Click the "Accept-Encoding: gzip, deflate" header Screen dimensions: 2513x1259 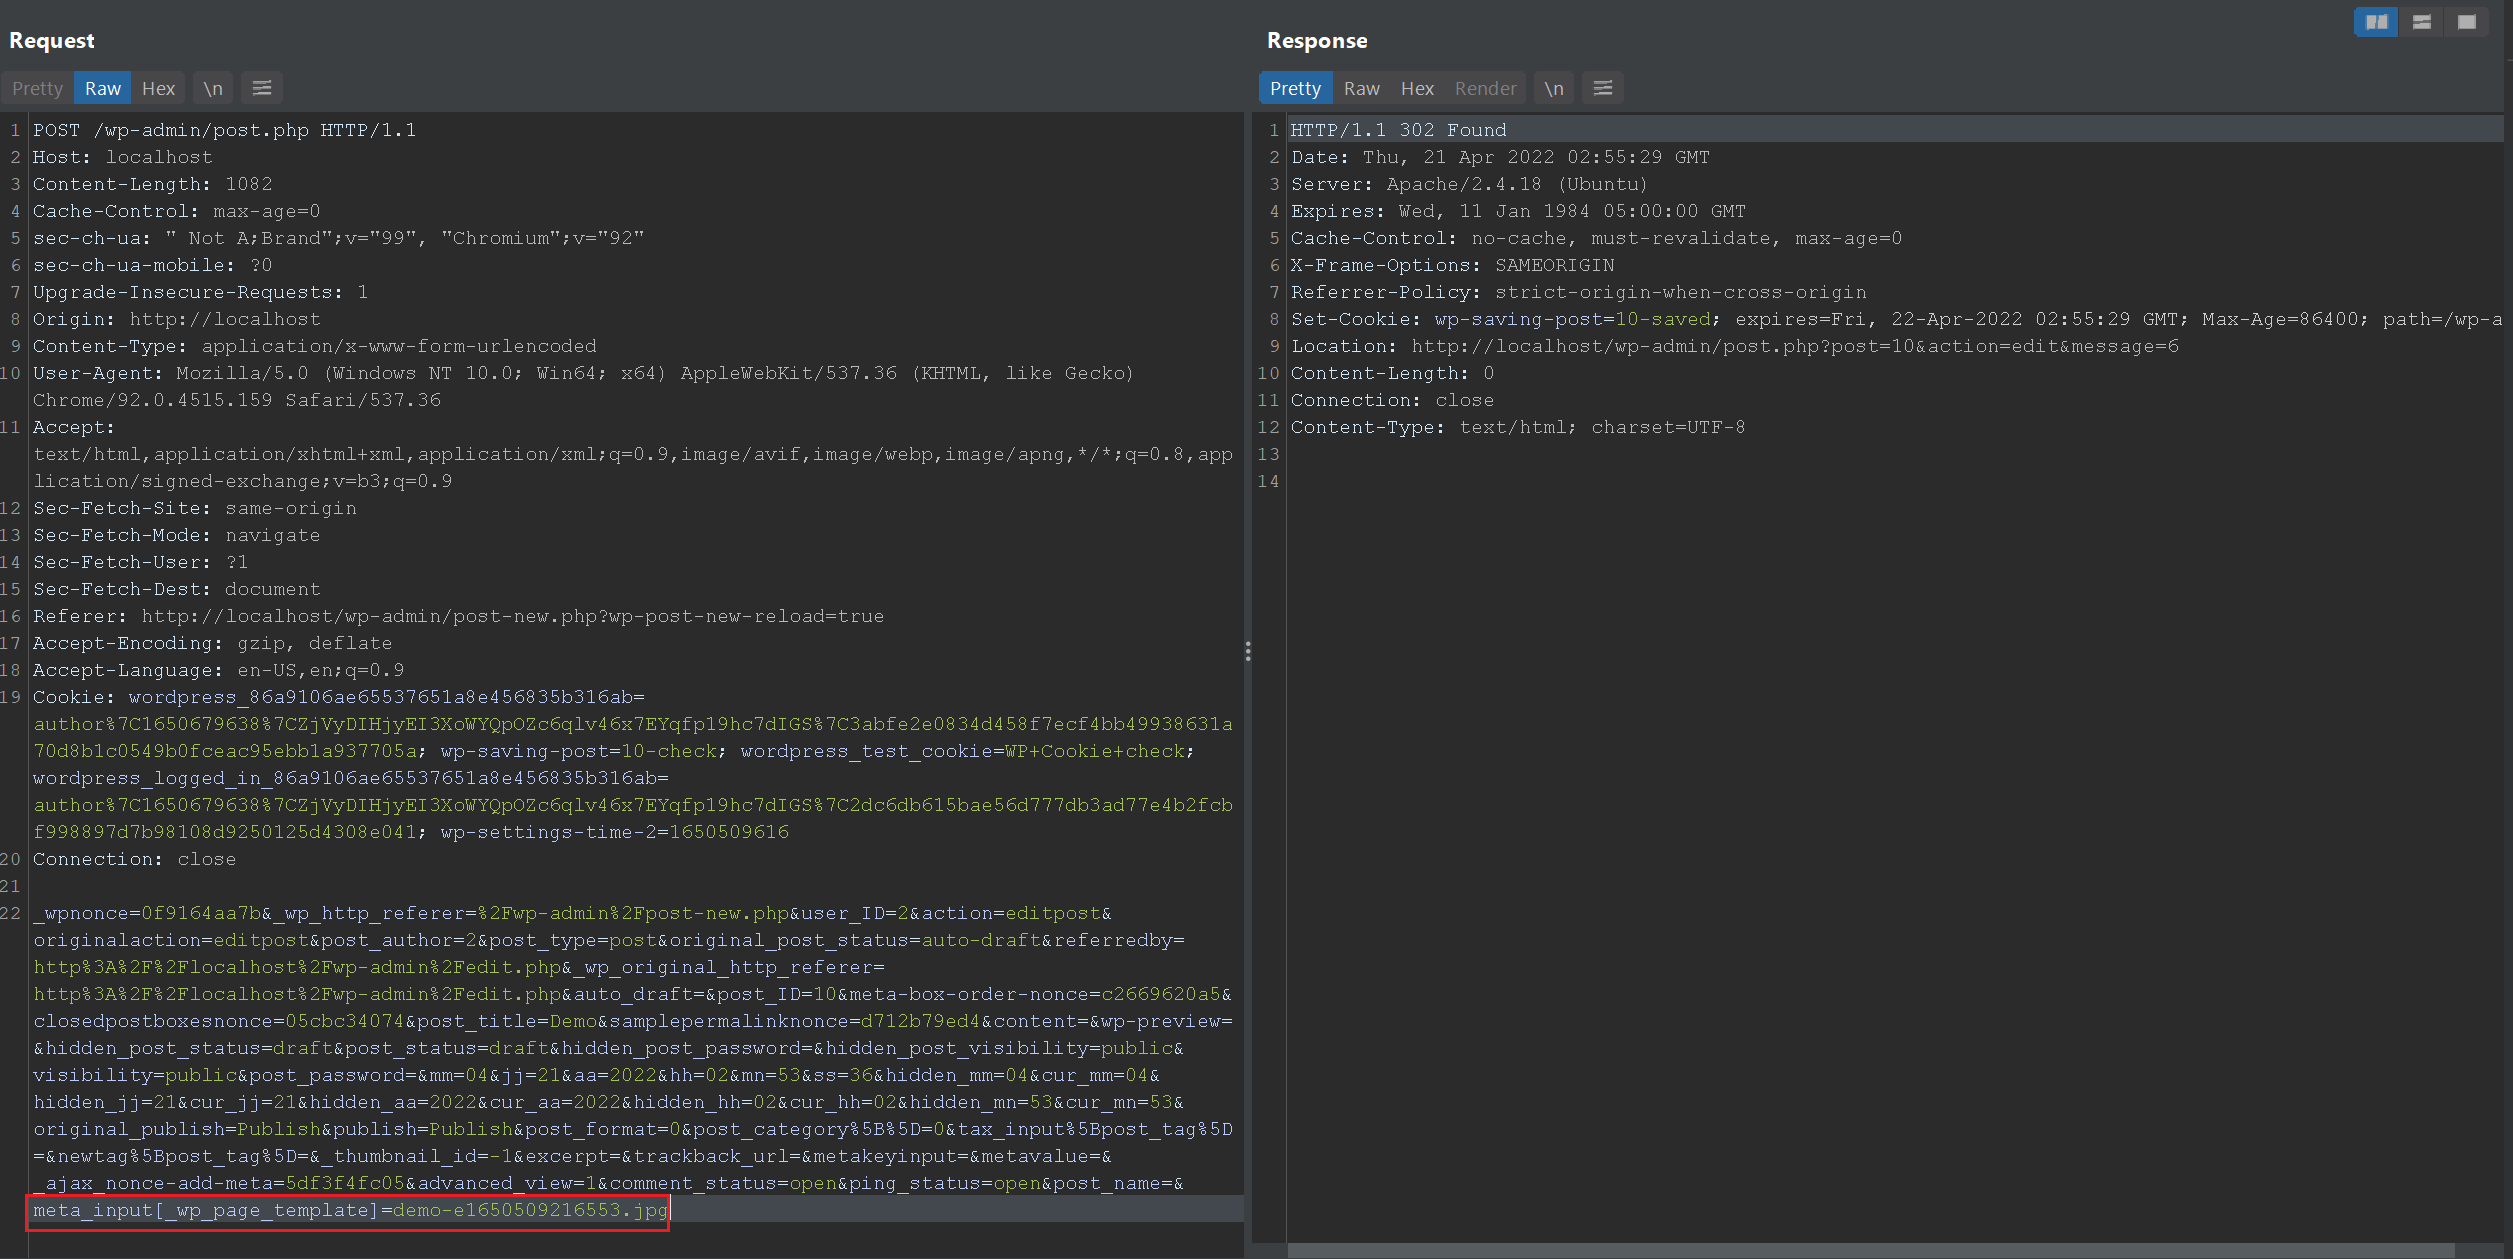pyautogui.click(x=212, y=643)
